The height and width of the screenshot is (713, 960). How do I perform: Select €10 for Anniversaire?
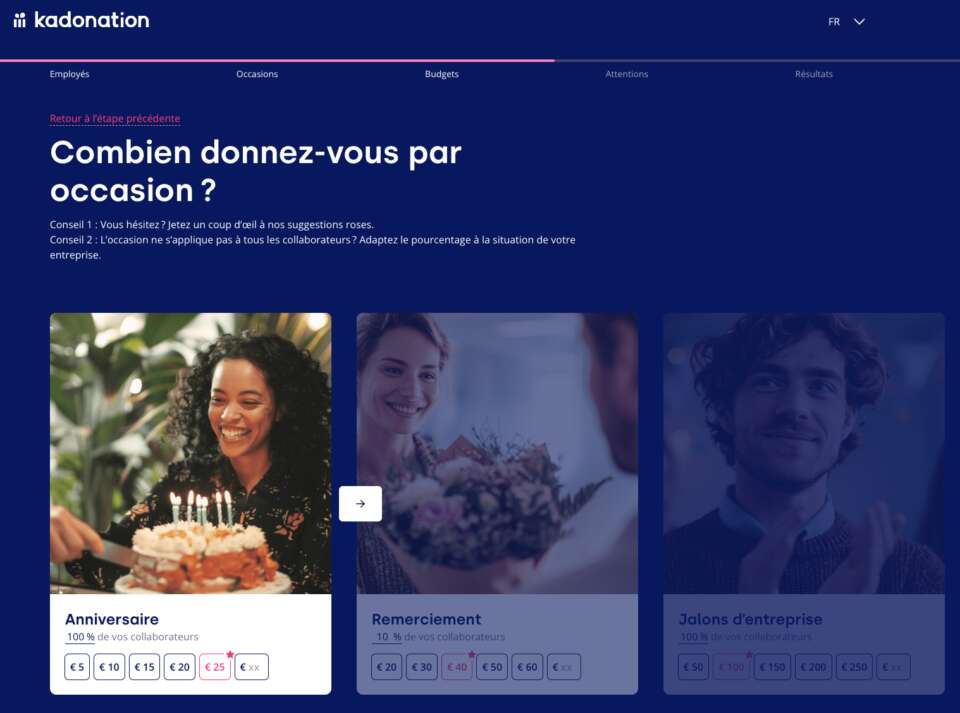coord(109,667)
